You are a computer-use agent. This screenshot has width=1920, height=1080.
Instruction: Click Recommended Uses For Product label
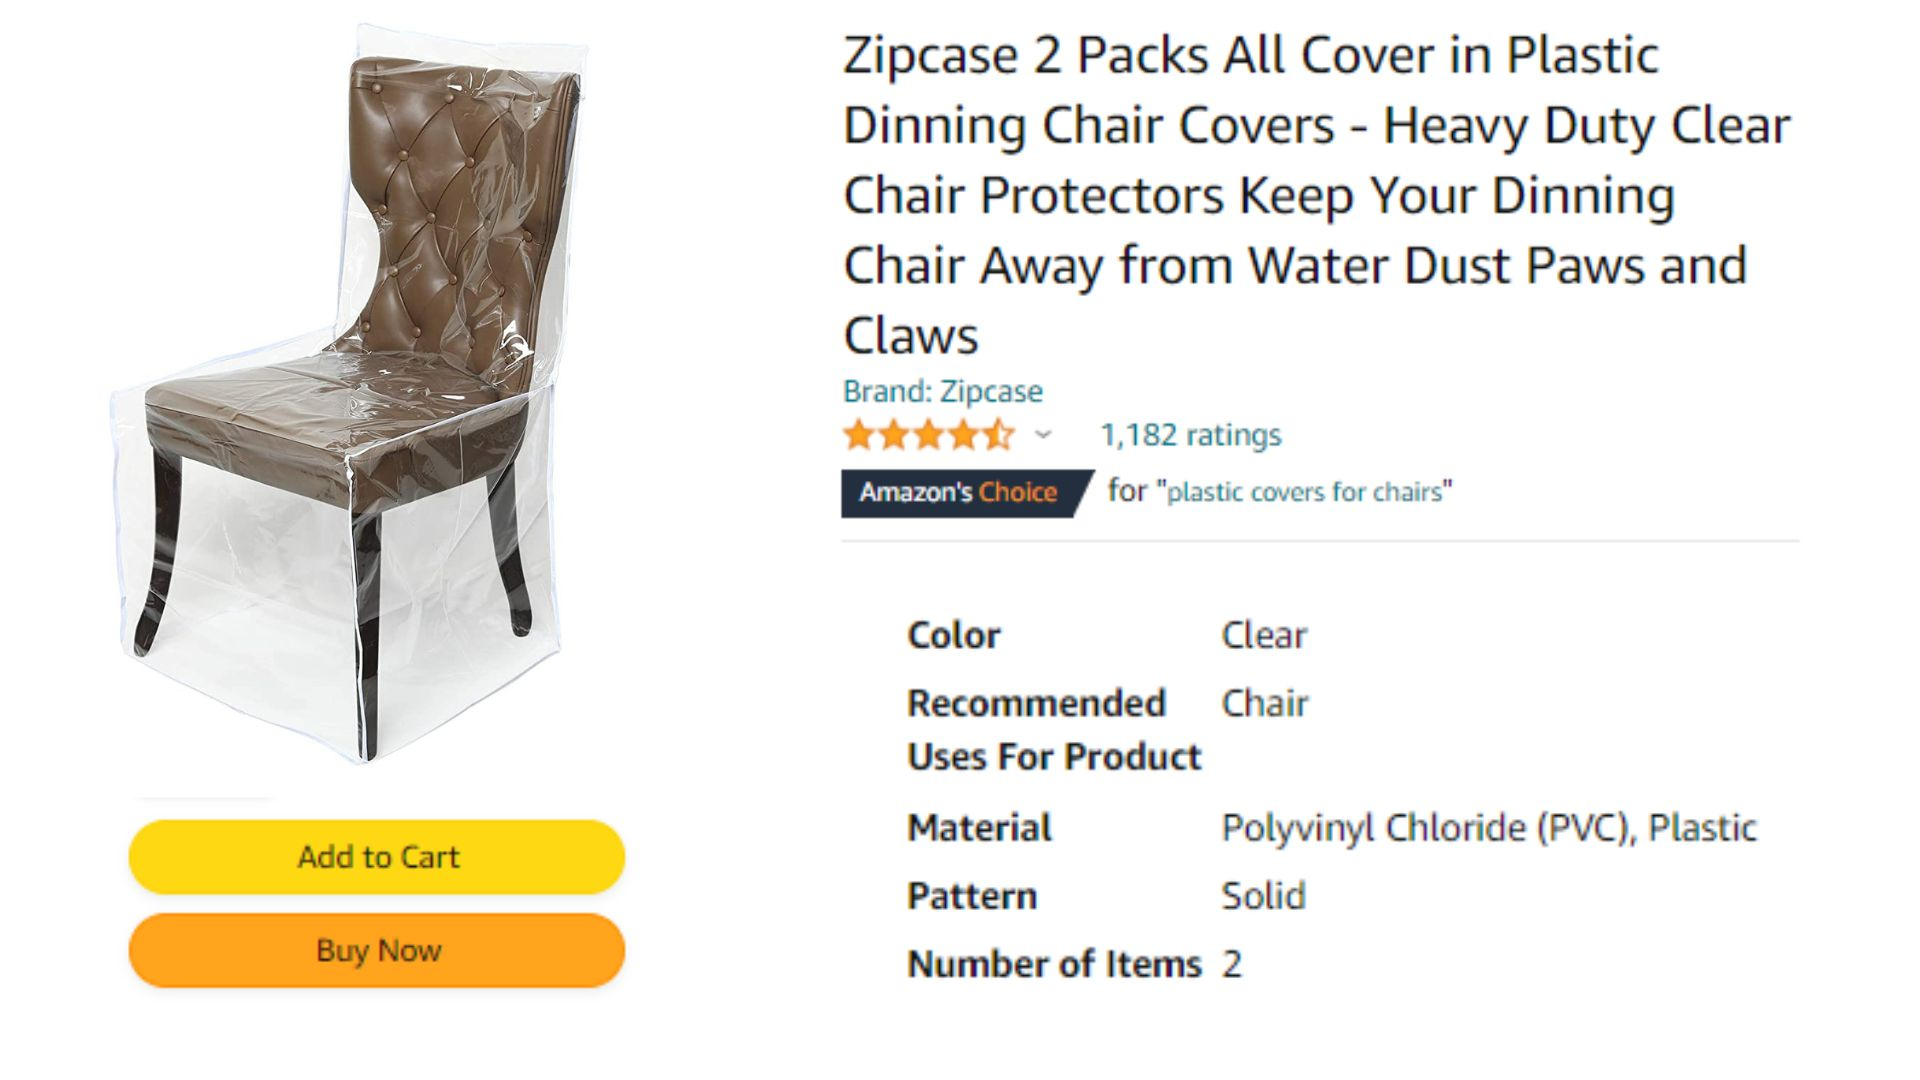tap(1054, 730)
